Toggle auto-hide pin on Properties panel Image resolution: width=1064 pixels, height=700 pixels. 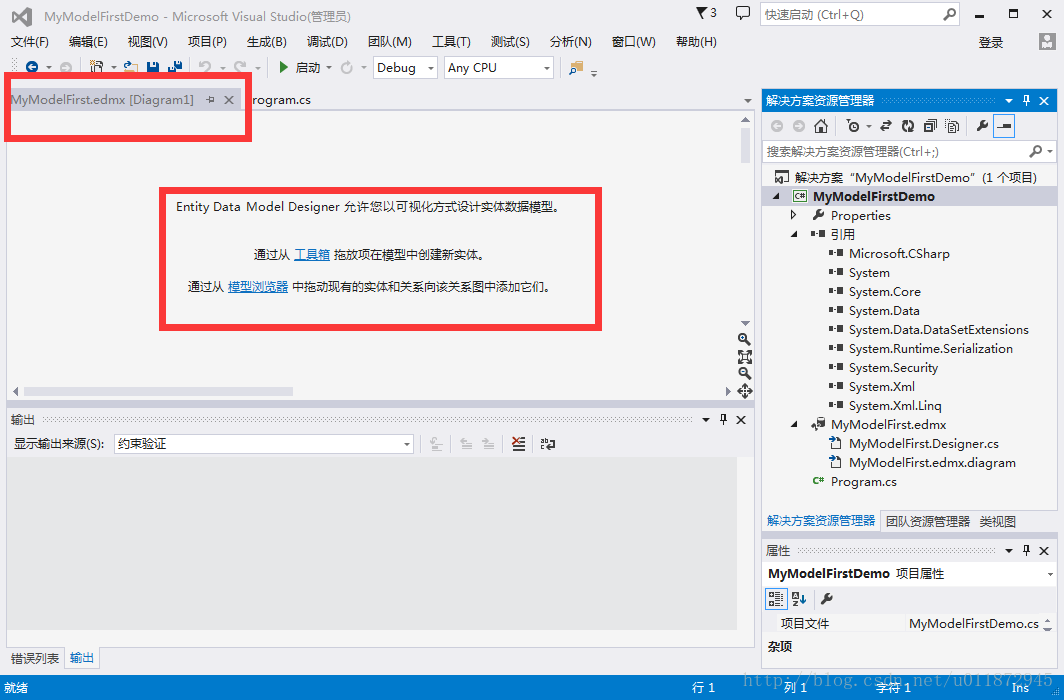[1027, 551]
